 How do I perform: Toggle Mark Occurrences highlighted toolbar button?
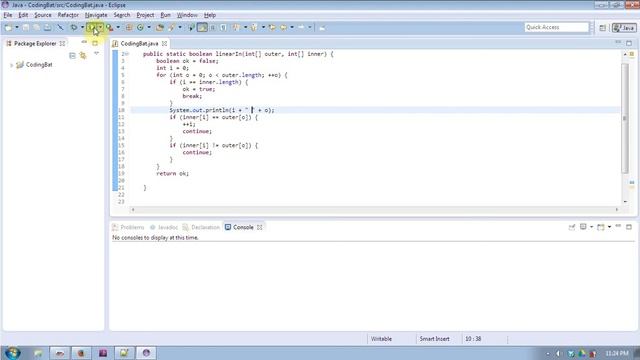202,27
